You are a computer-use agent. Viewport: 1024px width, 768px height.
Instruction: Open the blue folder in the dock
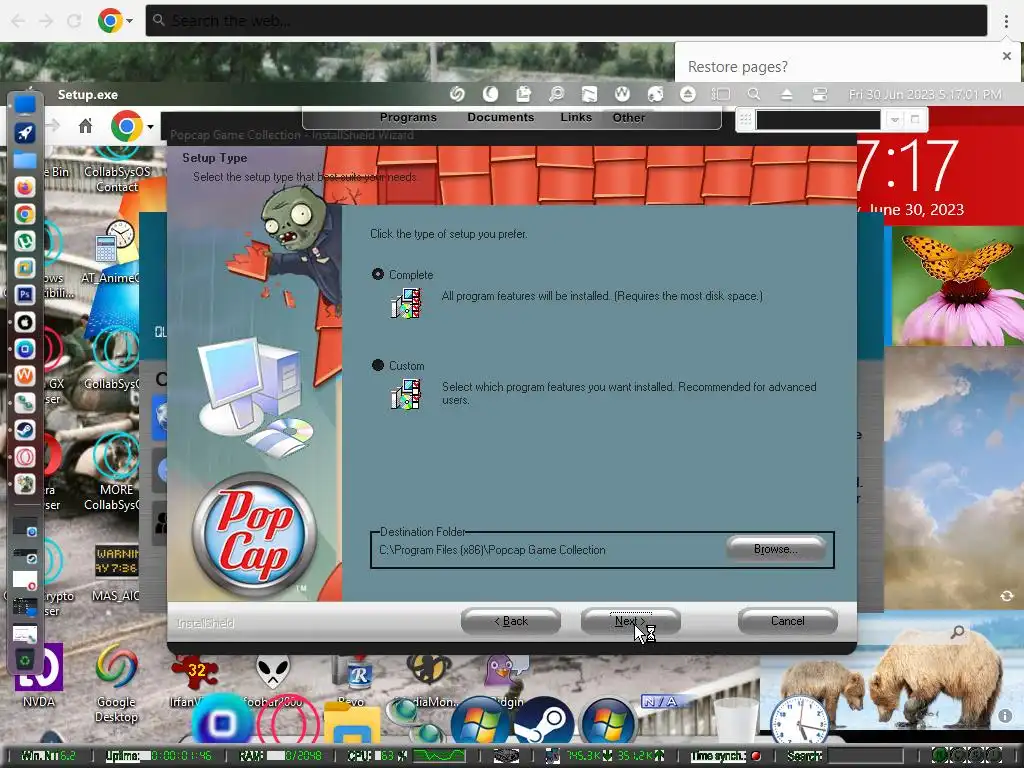(25, 160)
